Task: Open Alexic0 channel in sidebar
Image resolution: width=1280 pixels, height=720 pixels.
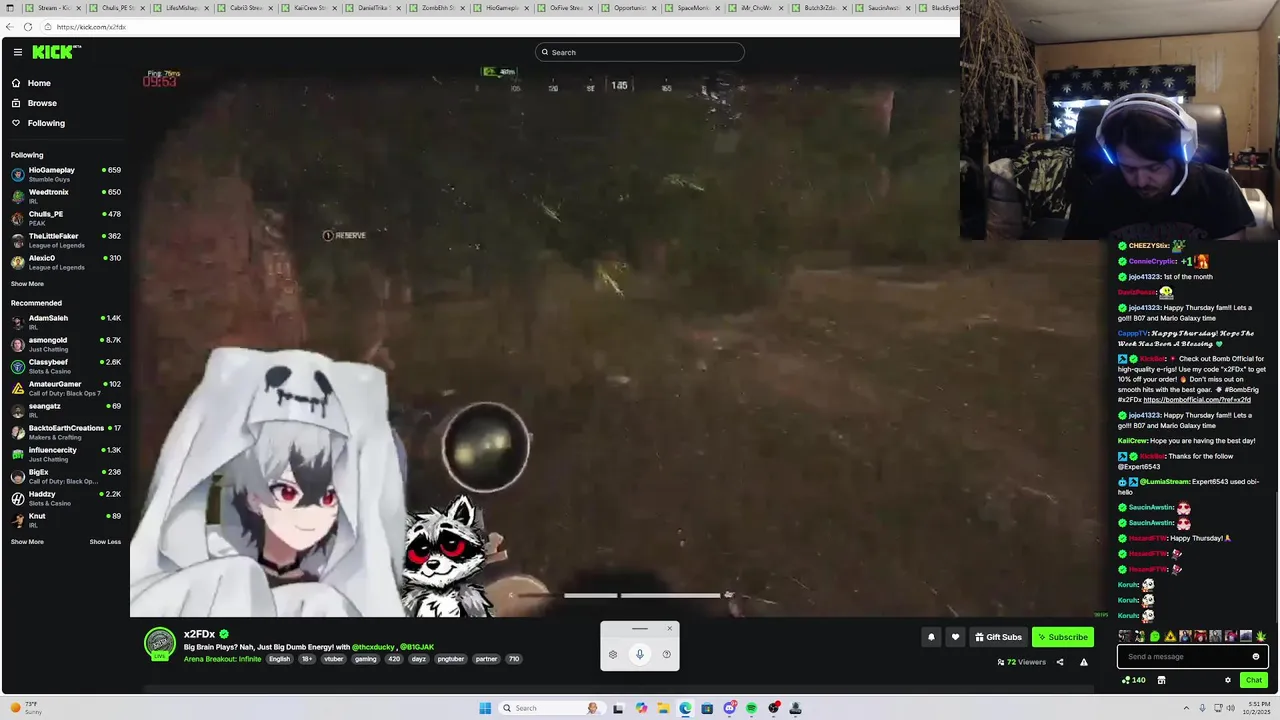Action: [65, 262]
